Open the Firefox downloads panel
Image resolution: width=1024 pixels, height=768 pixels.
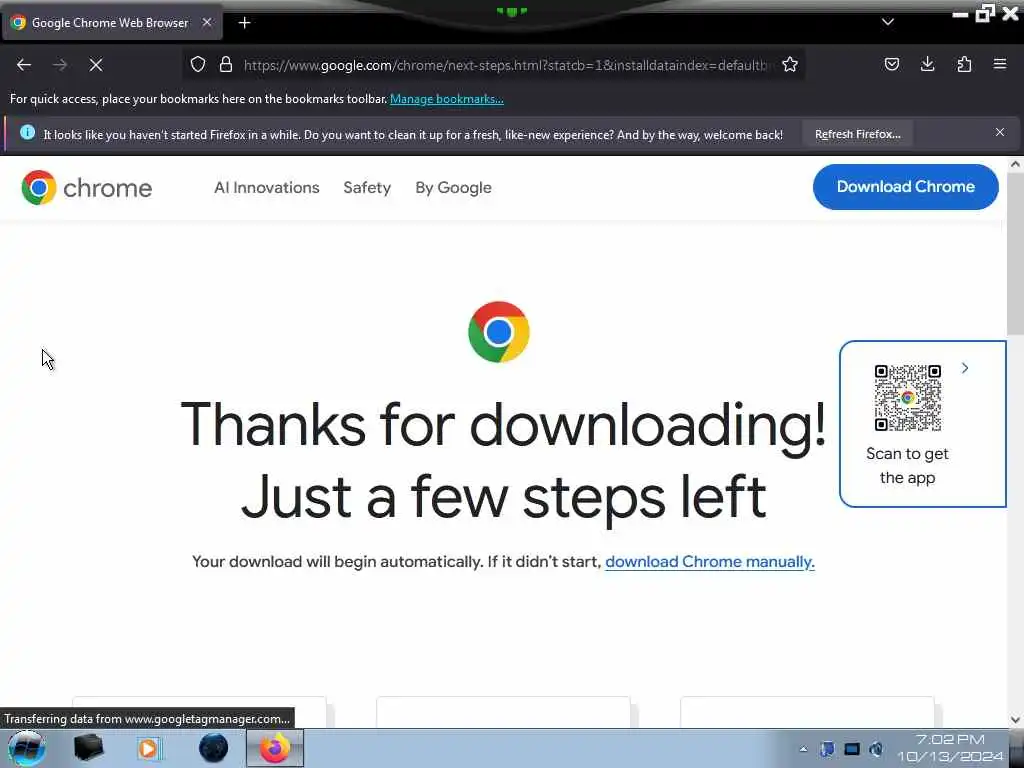tap(927, 64)
